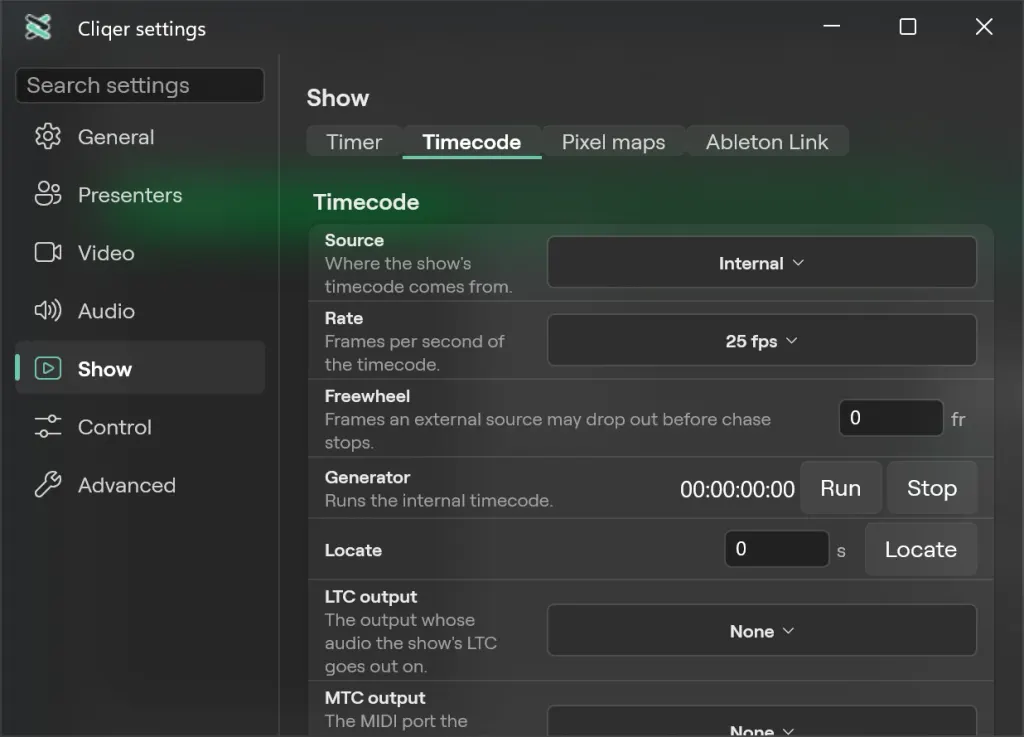
Task: Go to Video settings
Action: [140, 253]
